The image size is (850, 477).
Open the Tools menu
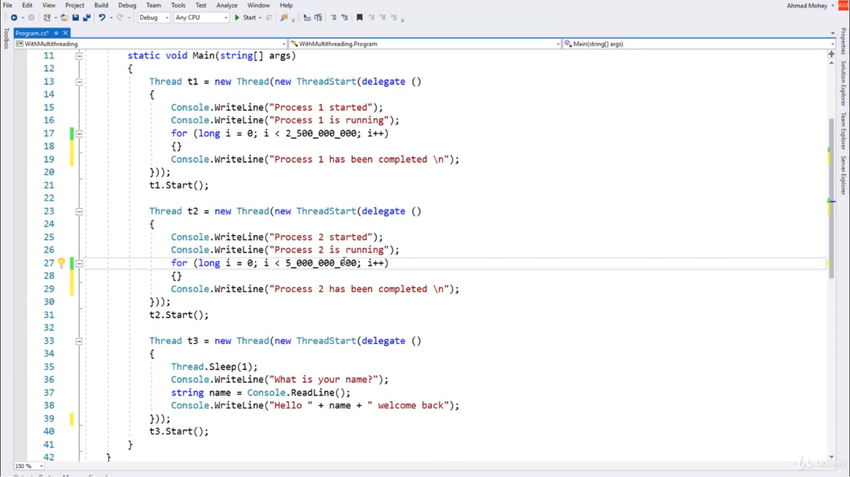tap(178, 5)
